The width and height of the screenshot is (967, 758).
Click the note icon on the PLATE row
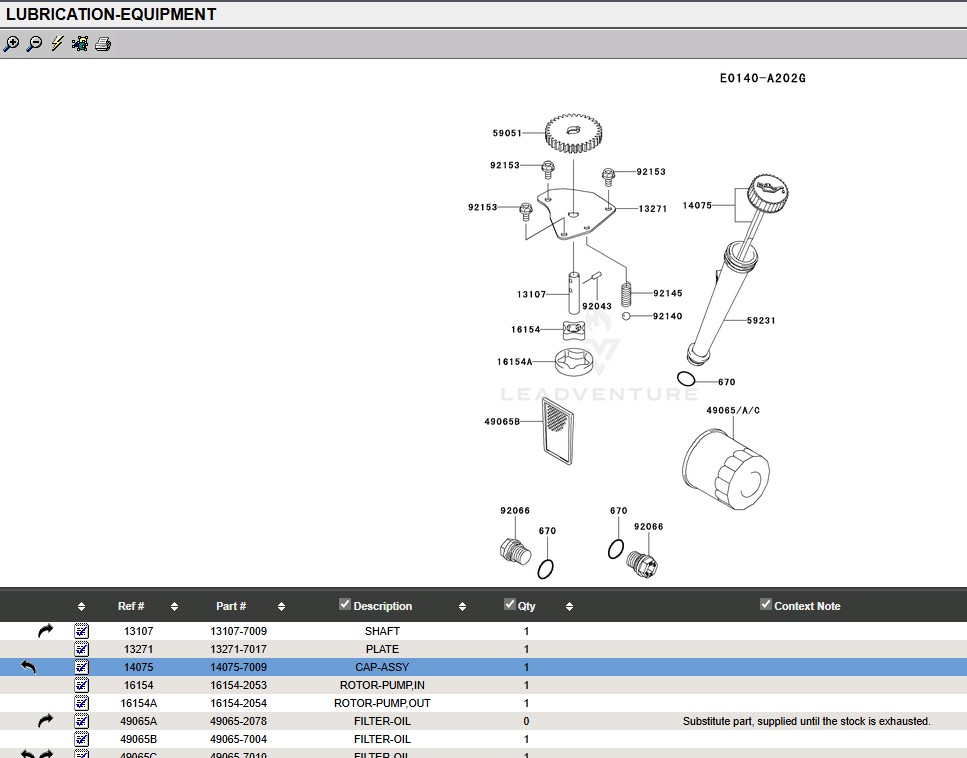click(x=82, y=649)
